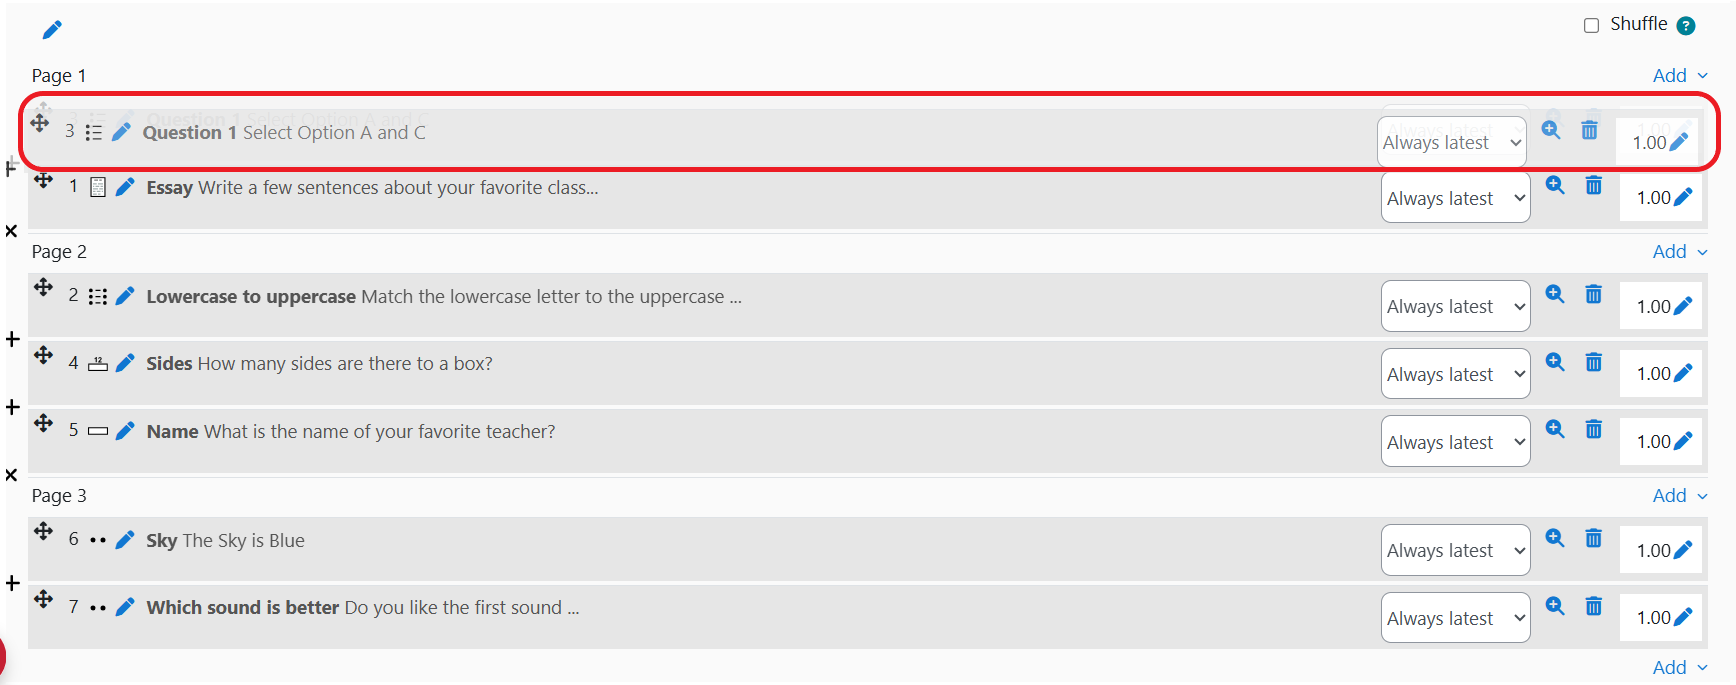Click the quiz heading edit pencil icon

point(52,30)
